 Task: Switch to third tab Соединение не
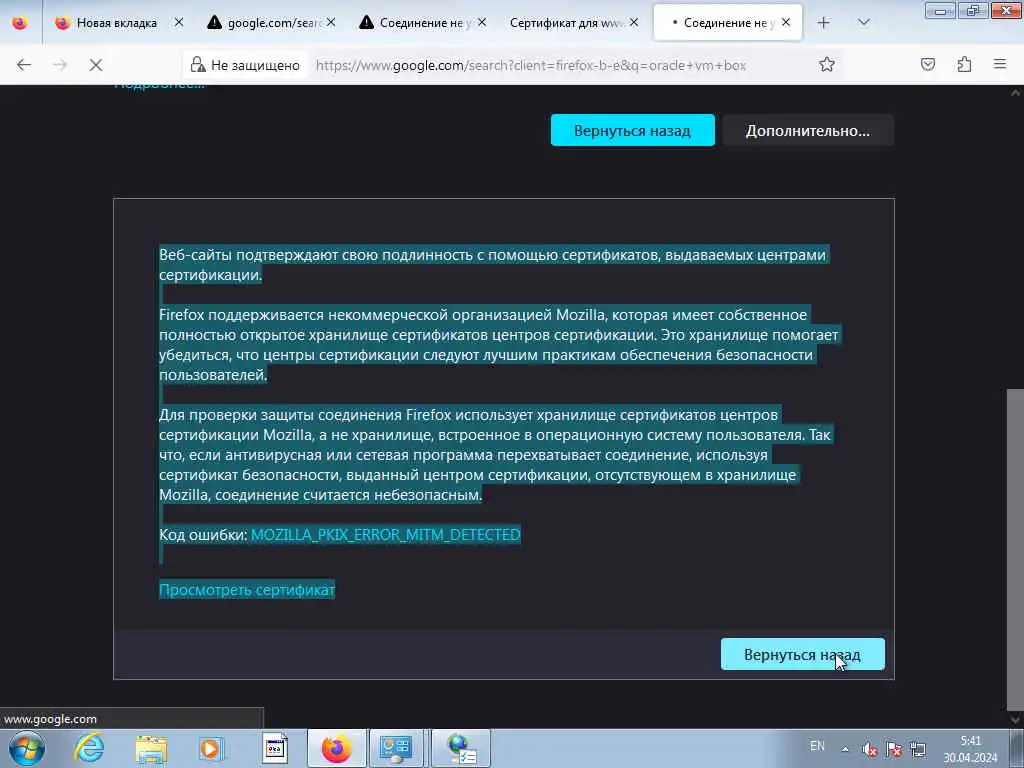click(421, 23)
